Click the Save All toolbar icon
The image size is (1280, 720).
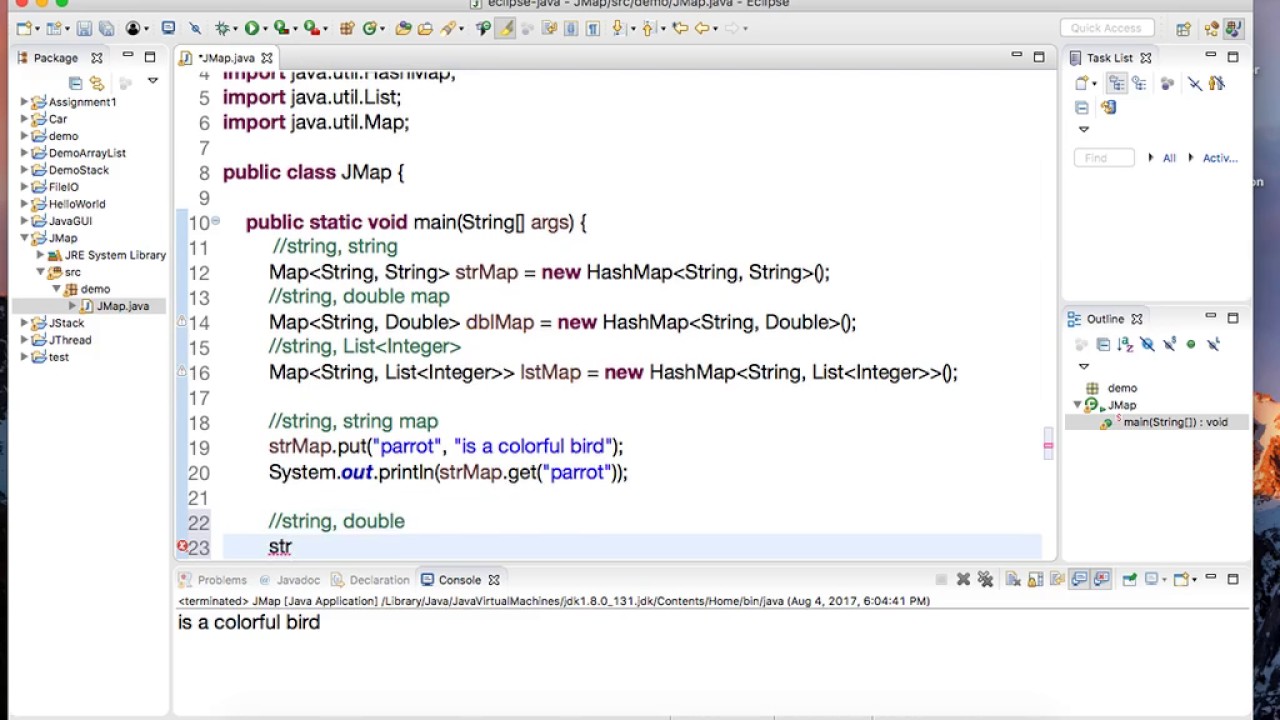pyautogui.click(x=106, y=28)
